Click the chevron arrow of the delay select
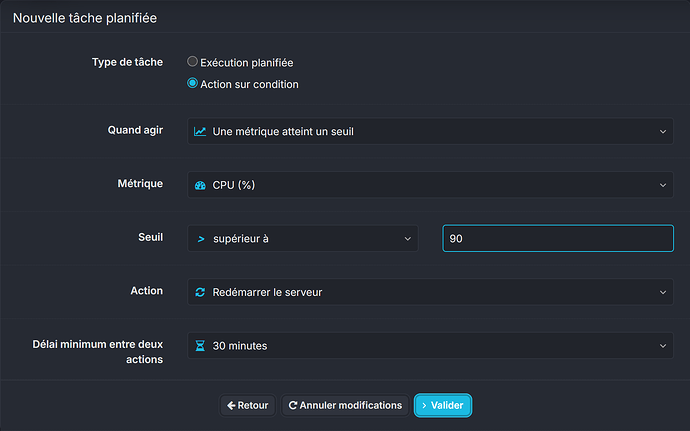 (663, 346)
